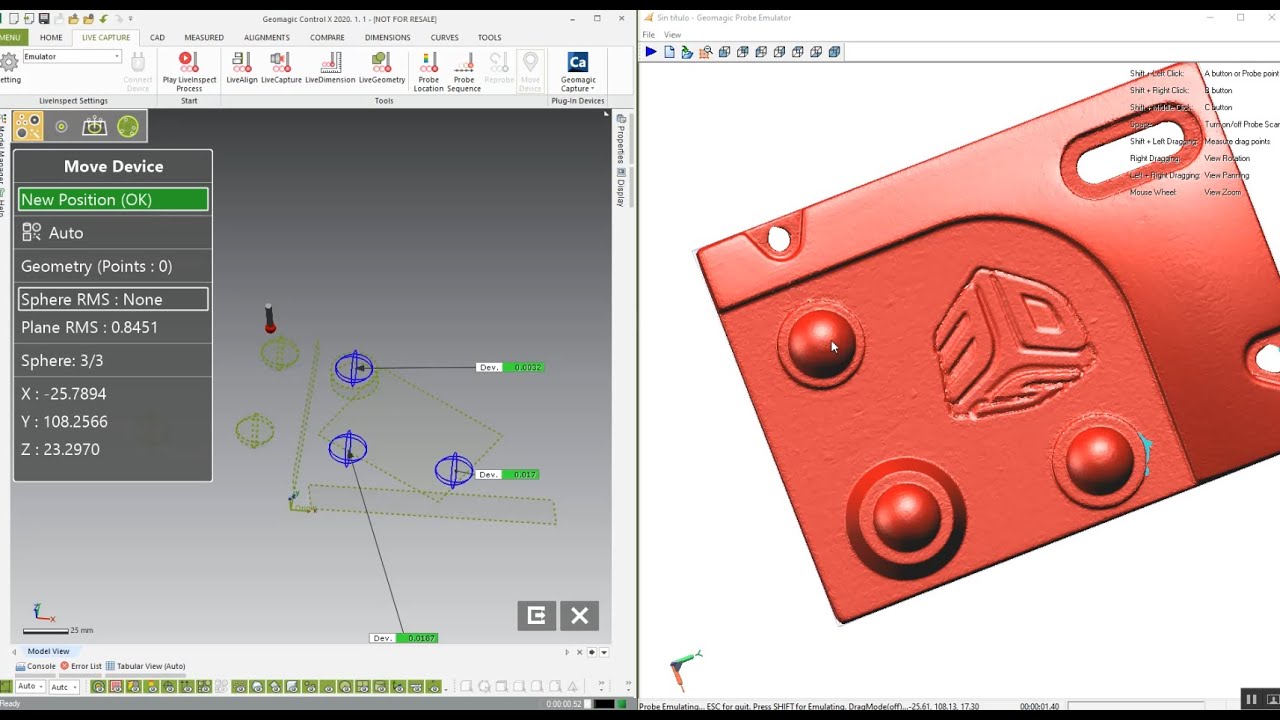Screen dimensions: 1280x720
Task: Open the Emulator device dropdown
Action: point(116,57)
